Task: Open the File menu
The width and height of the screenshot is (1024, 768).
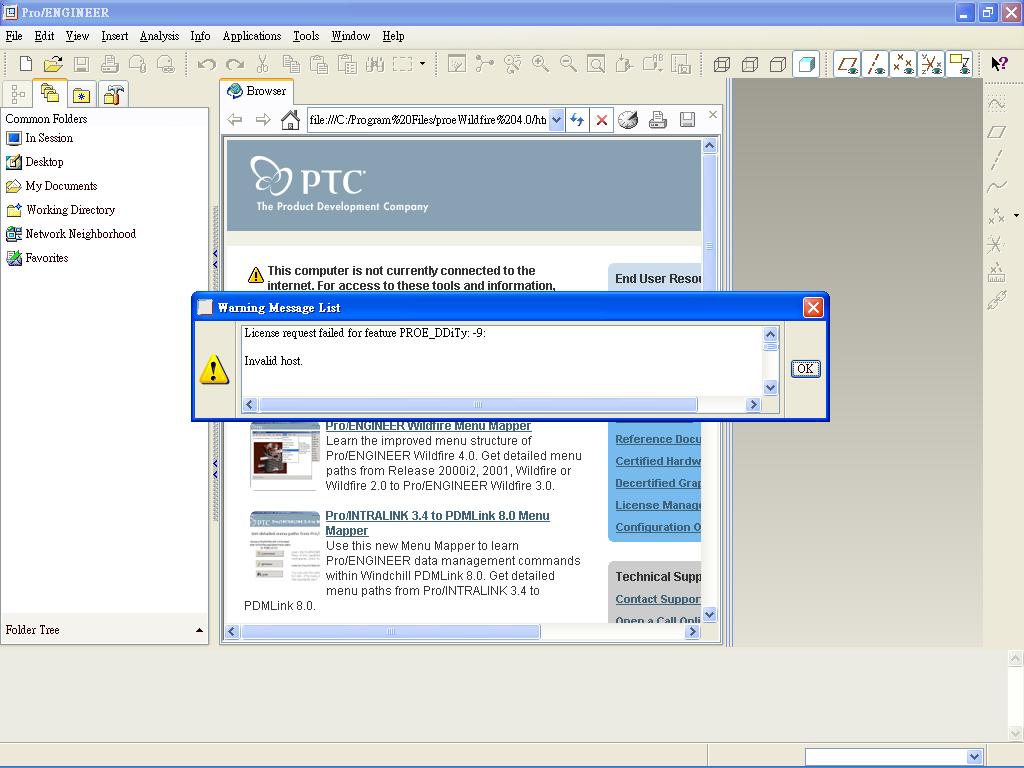Action: coord(14,36)
